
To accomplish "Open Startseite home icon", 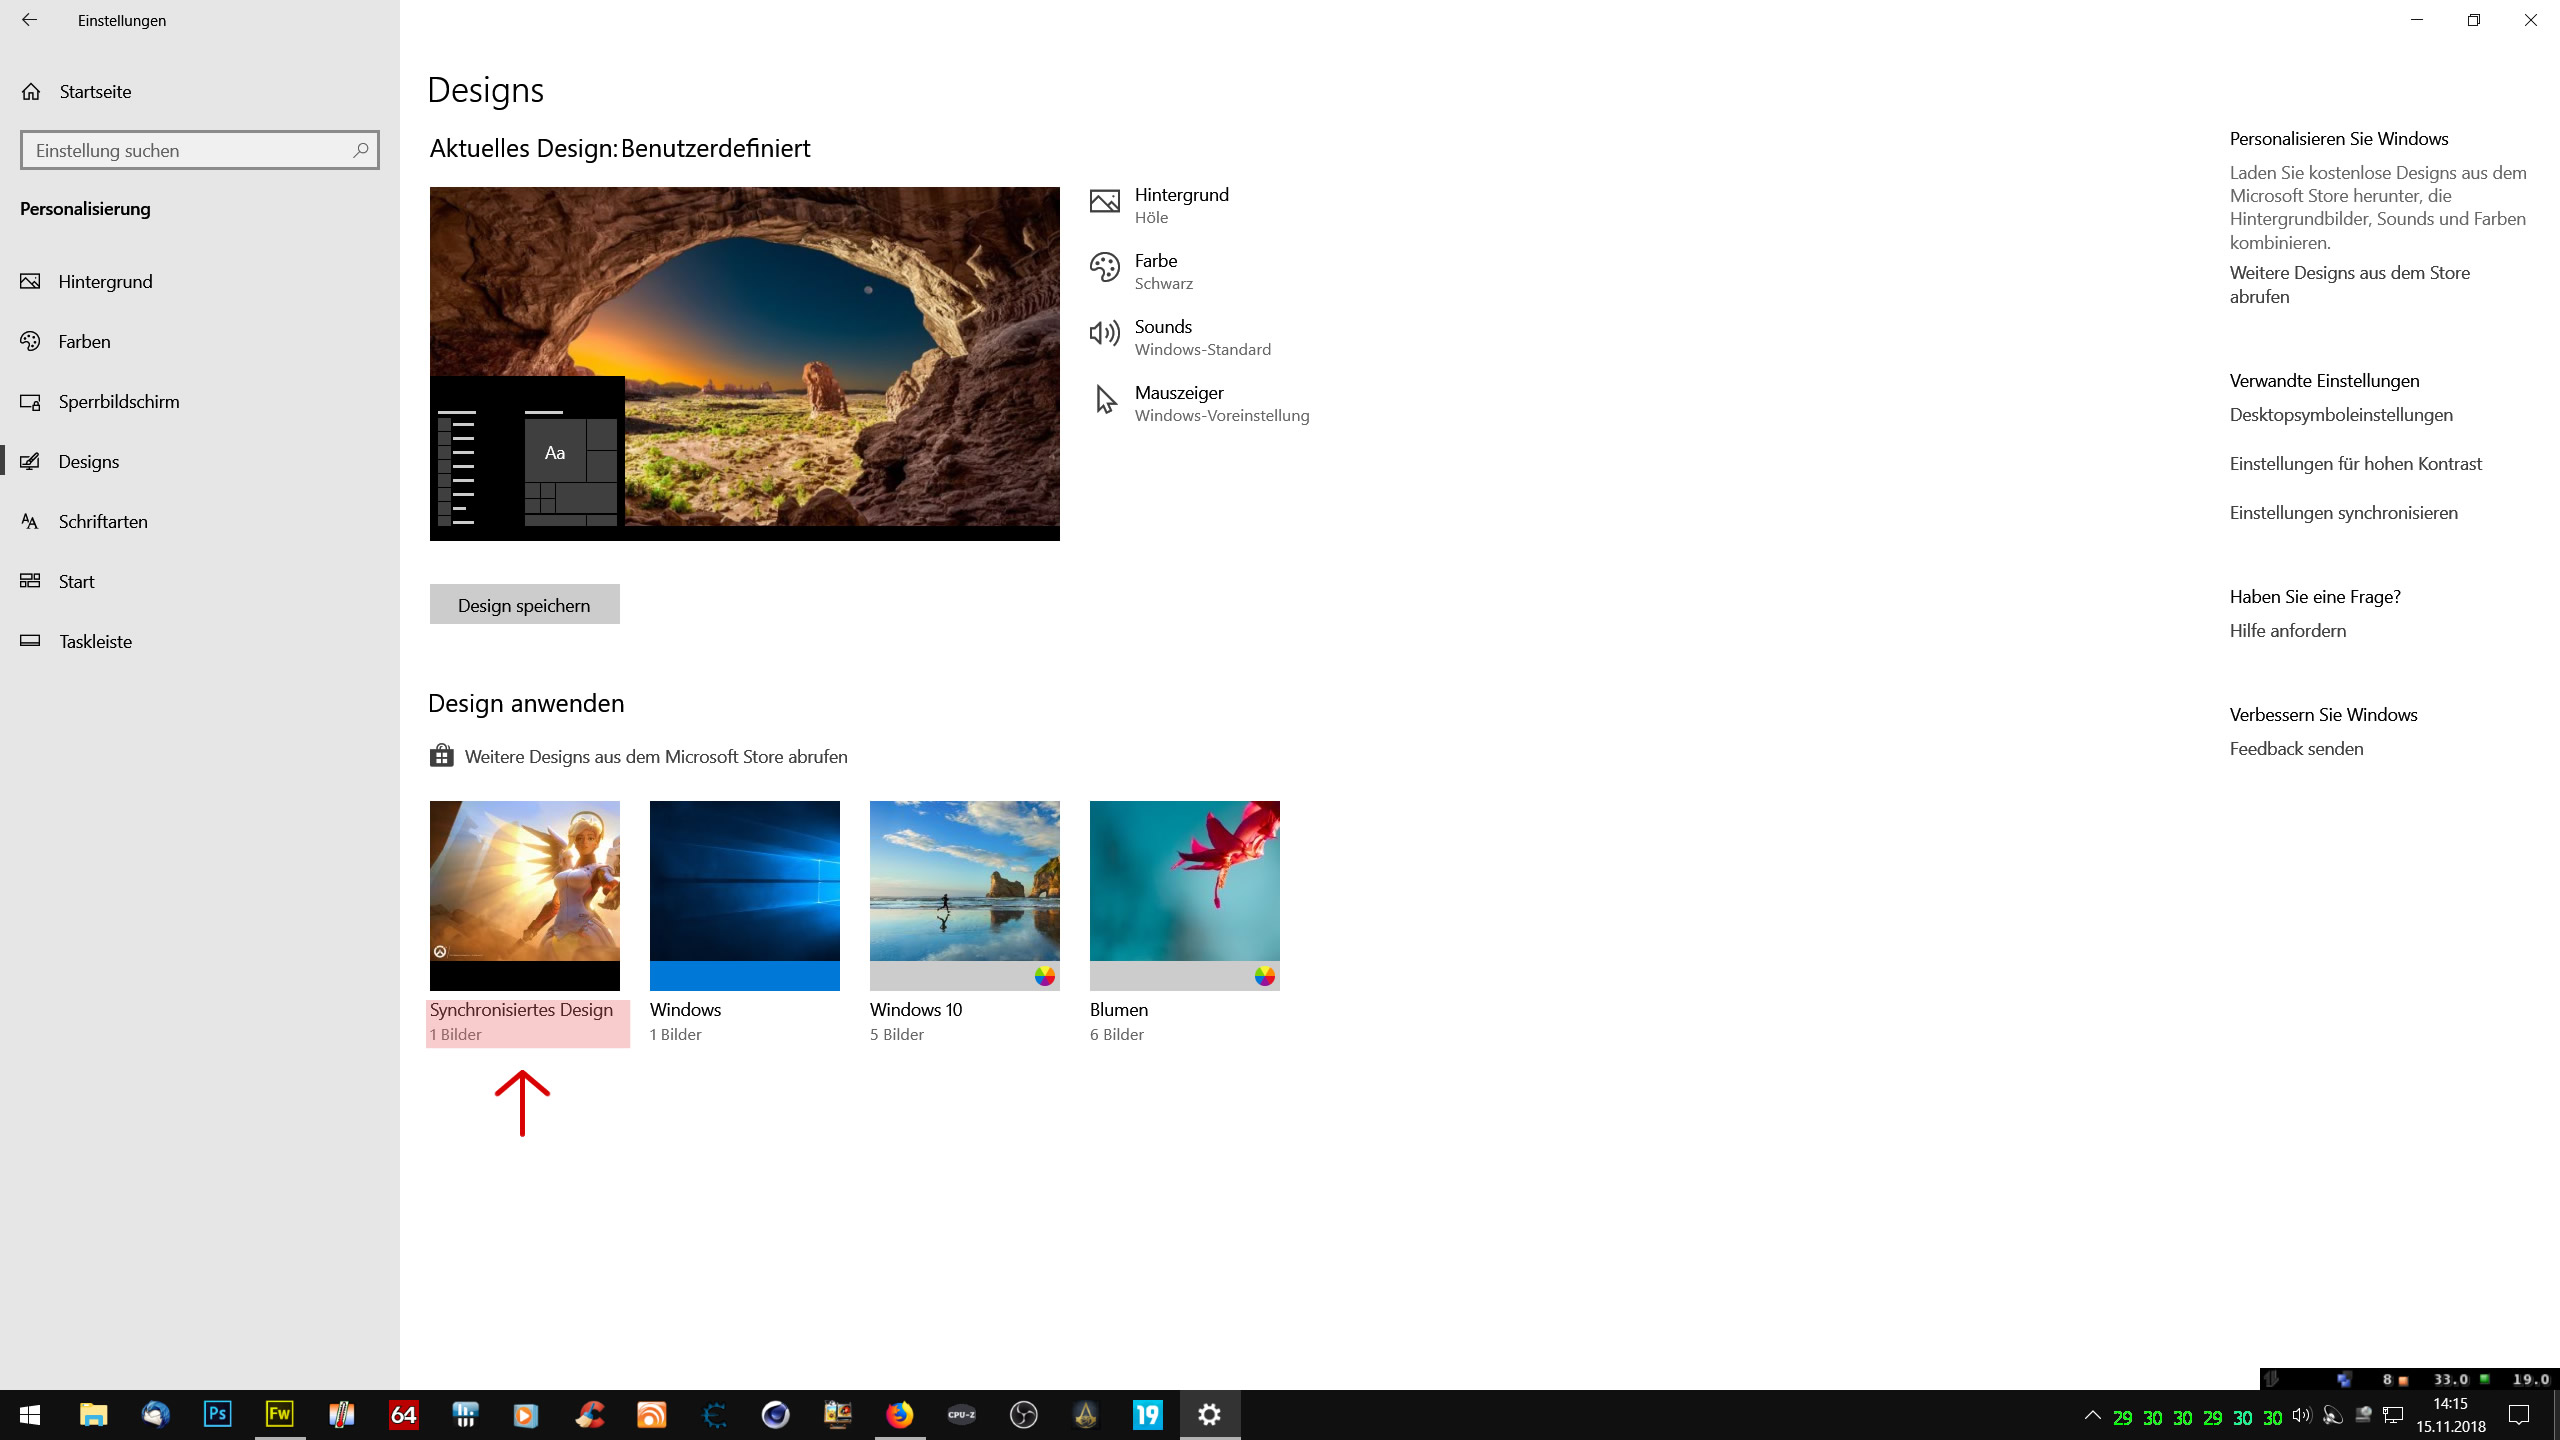I will (31, 92).
